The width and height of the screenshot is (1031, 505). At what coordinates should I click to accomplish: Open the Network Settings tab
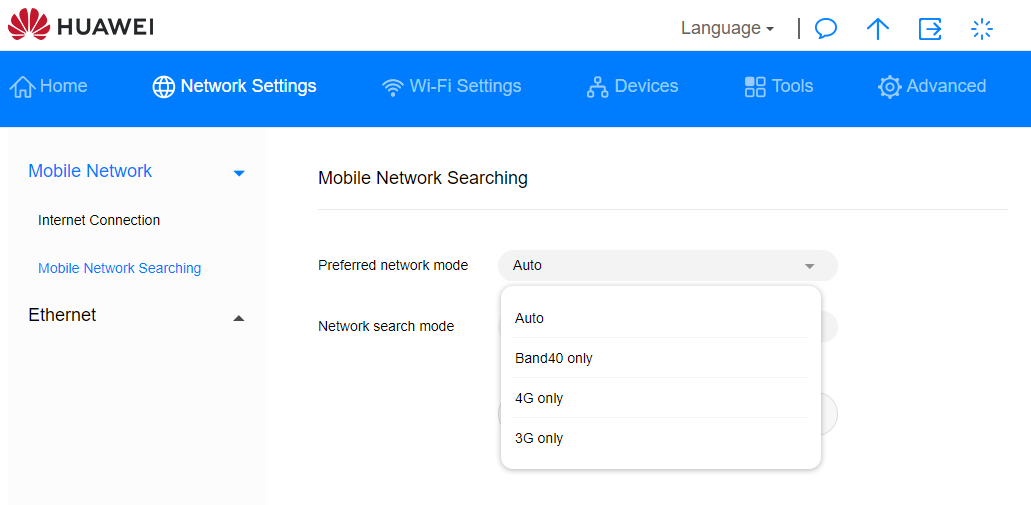point(234,86)
